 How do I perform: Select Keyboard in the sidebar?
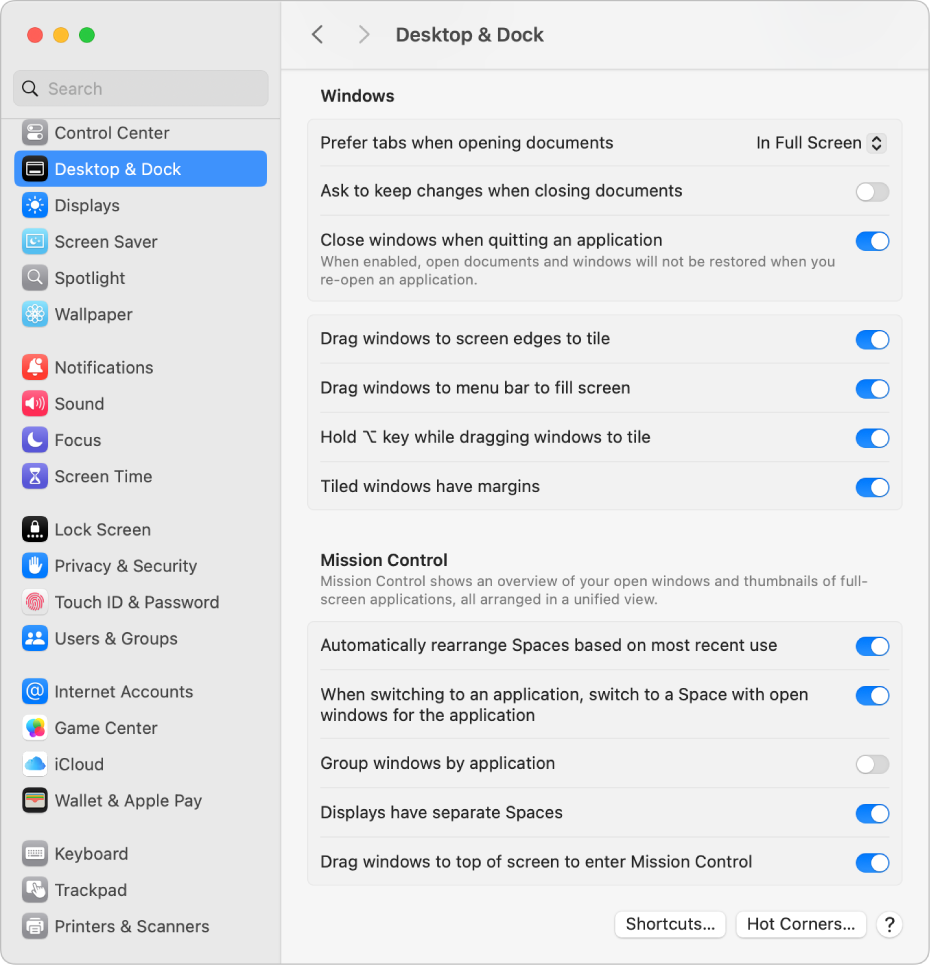coord(91,854)
